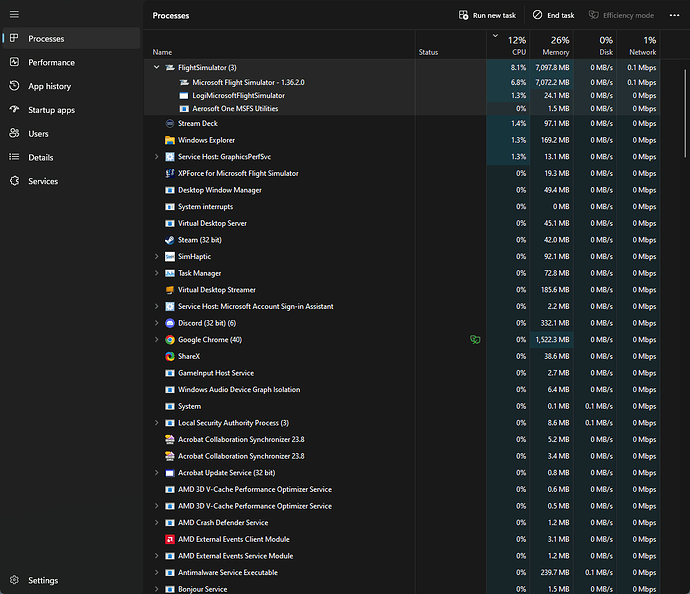690x594 pixels.
Task: Select the Desktop Window Manager row
Action: pos(402,190)
